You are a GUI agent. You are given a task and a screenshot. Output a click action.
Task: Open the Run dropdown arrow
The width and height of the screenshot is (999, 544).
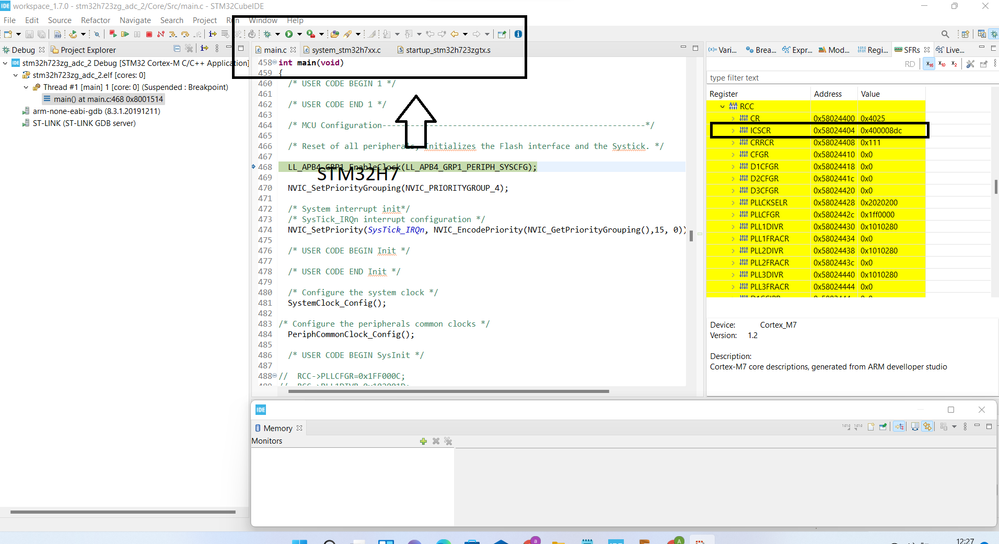(299, 34)
